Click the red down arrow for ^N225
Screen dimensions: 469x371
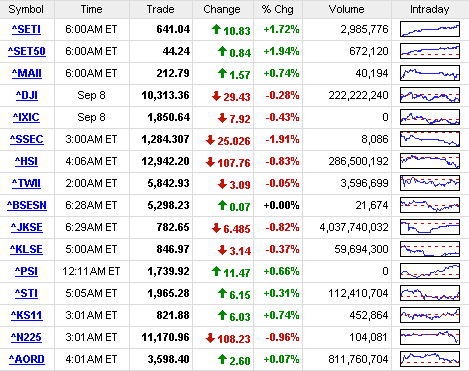pos(210,338)
